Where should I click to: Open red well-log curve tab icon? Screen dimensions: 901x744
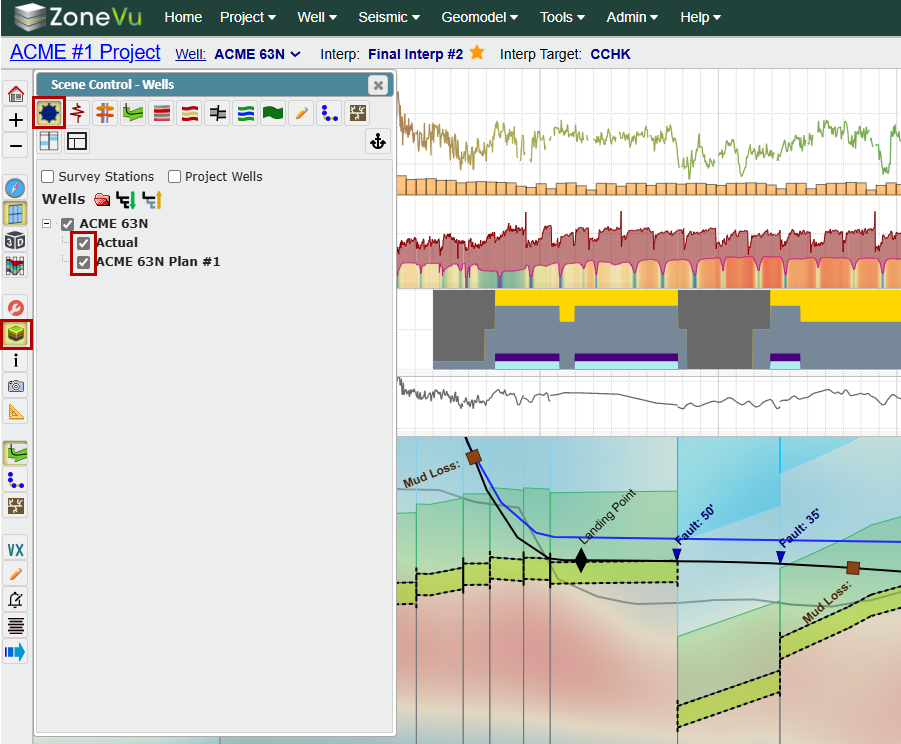tap(78, 113)
